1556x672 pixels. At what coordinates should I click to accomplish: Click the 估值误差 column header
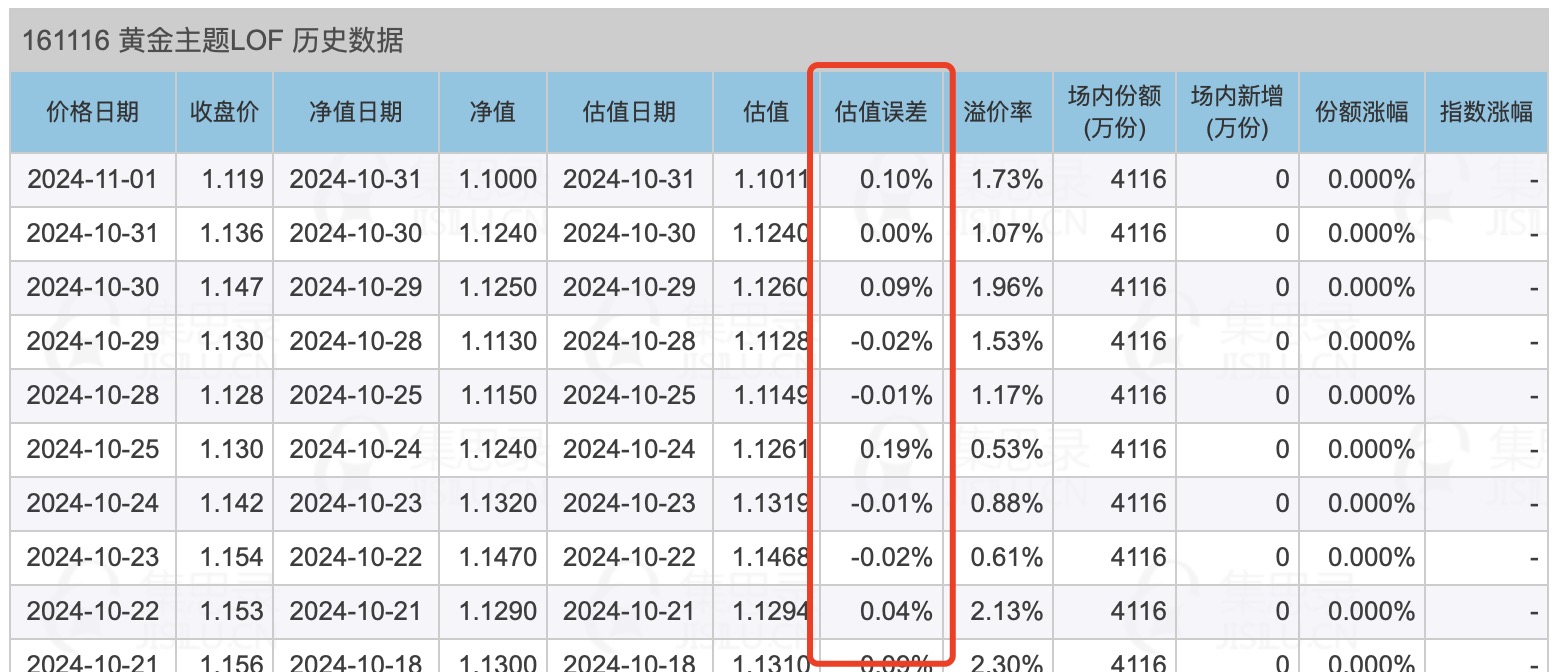point(881,112)
